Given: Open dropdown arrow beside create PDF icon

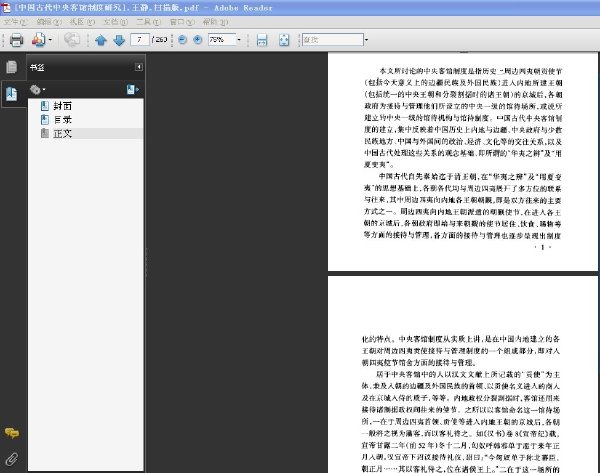Looking at the screenshot, I should 50,40.
